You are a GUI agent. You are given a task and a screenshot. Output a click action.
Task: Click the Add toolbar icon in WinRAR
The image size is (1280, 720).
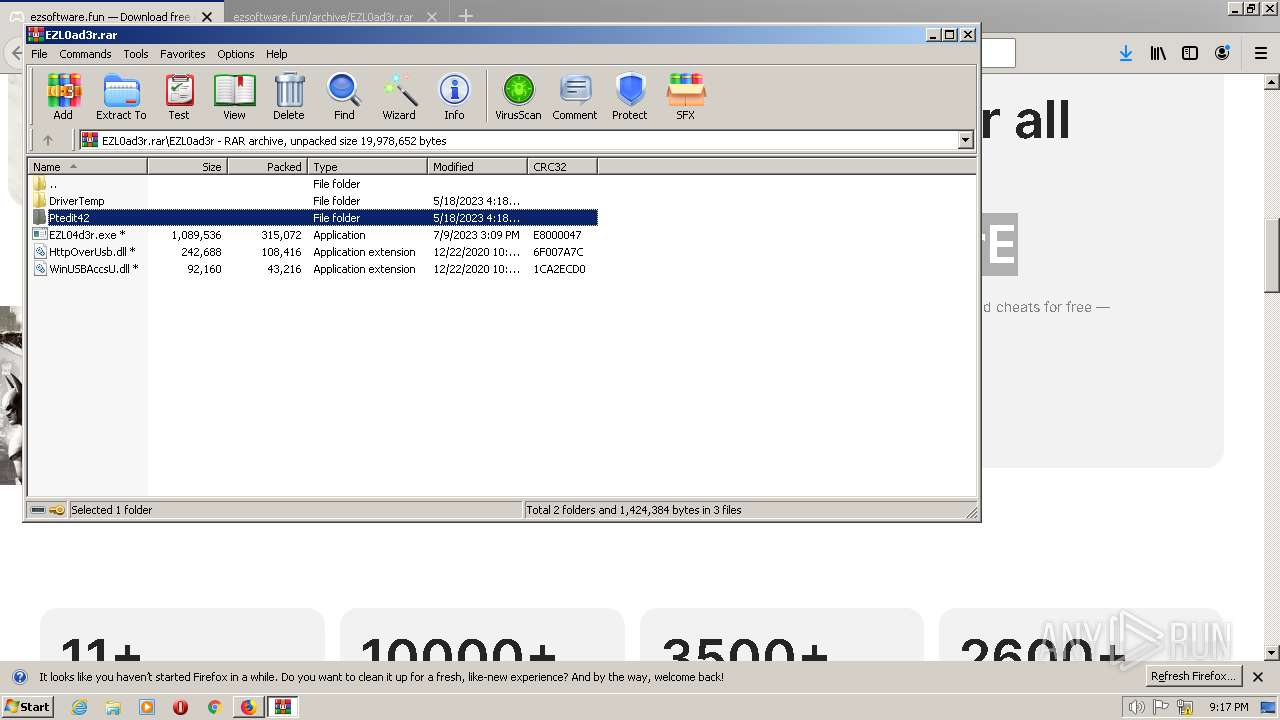[x=63, y=97]
